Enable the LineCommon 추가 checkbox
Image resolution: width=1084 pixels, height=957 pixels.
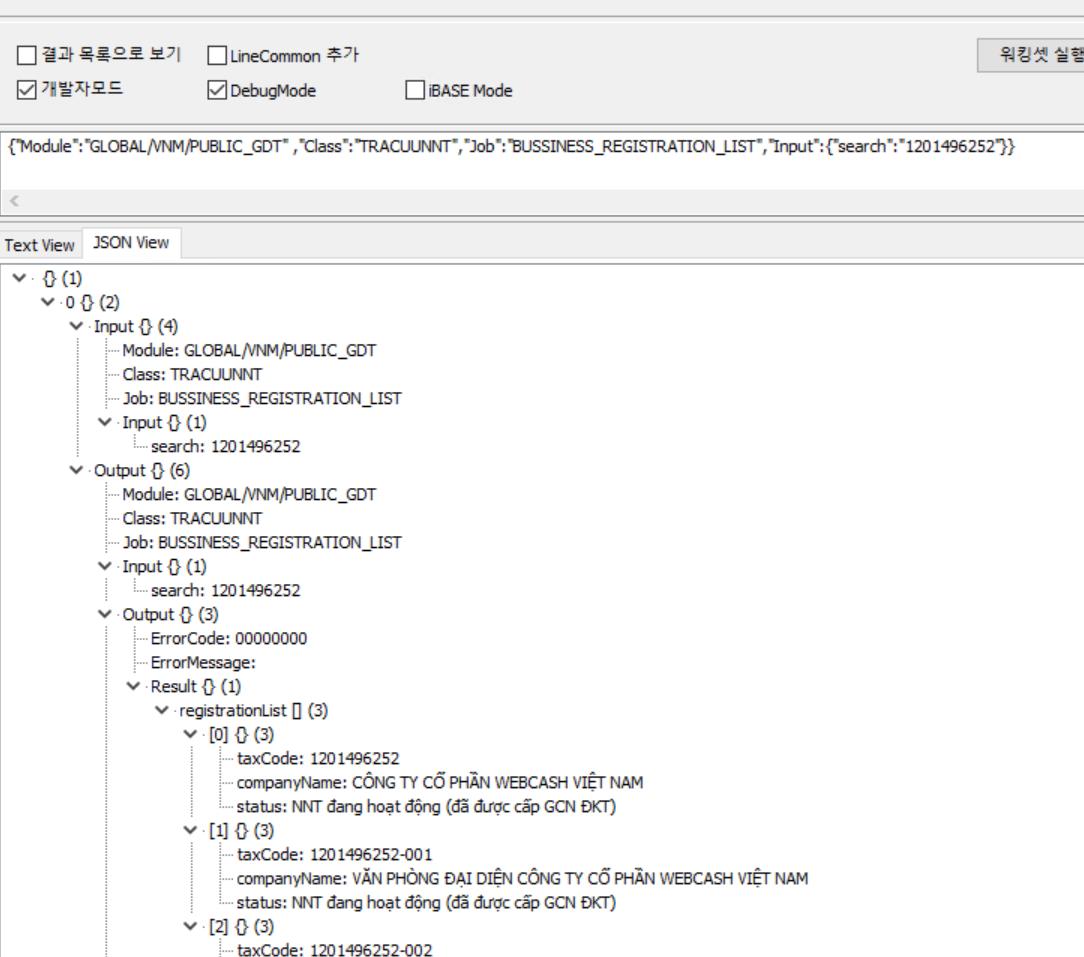217,55
